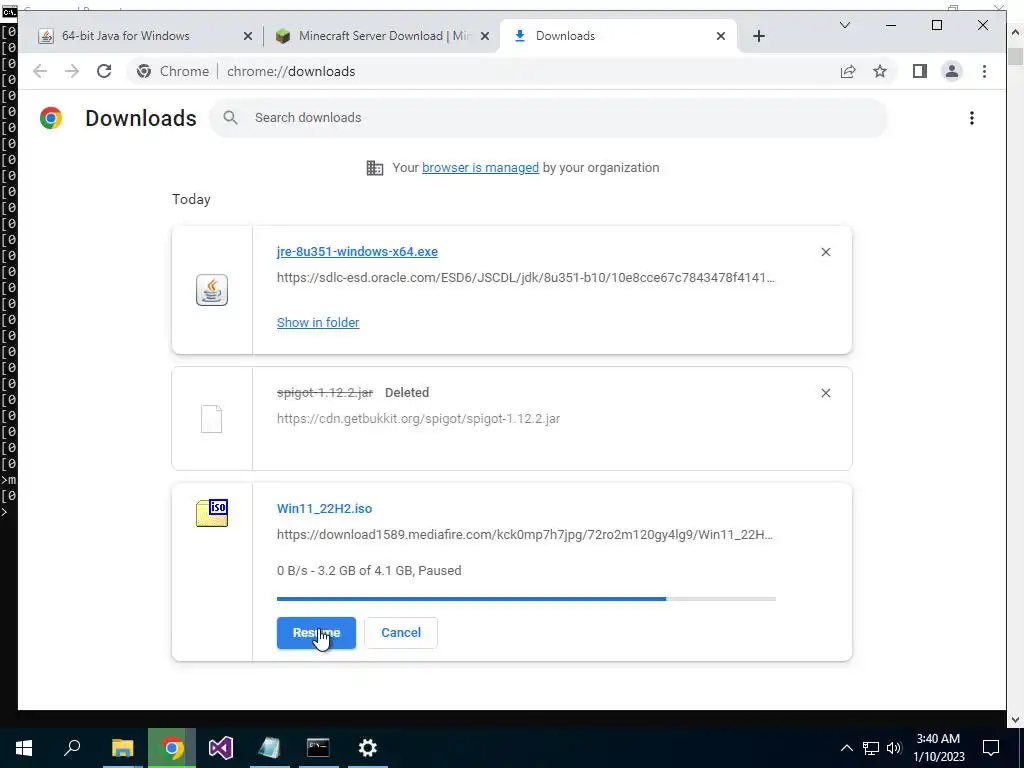
Task: Remove spigot-1.12.2.jar entry from list
Action: [x=825, y=393]
